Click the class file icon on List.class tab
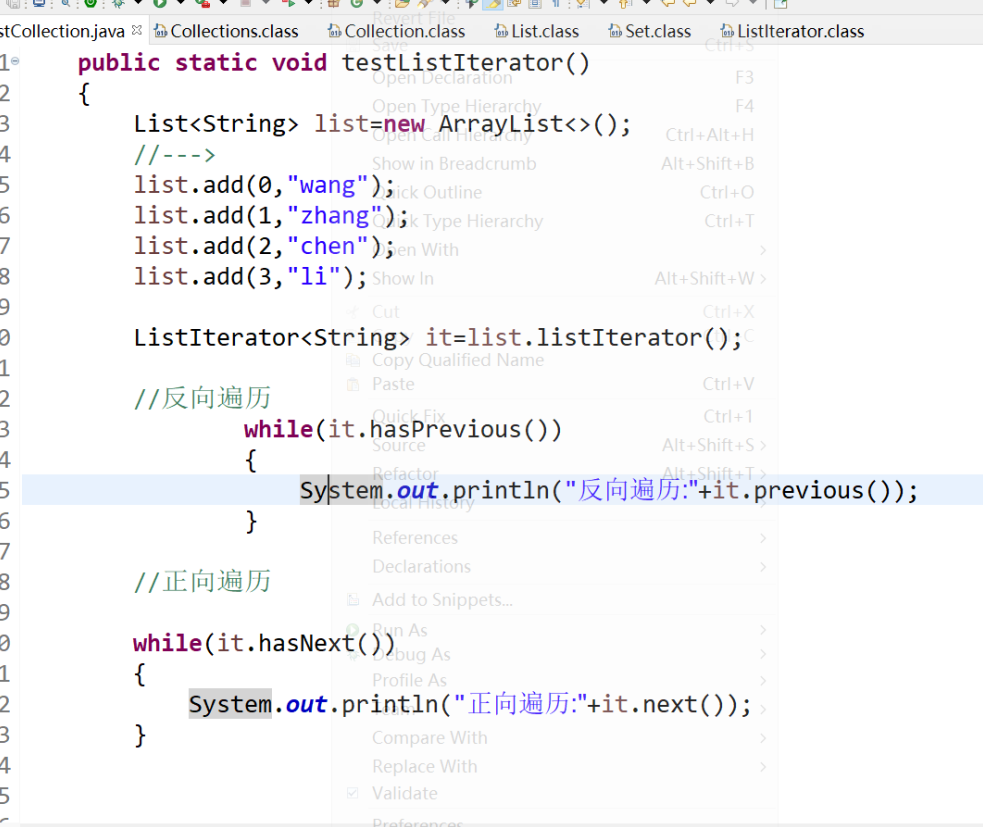Viewport: 983px width, 827px height. coord(502,31)
